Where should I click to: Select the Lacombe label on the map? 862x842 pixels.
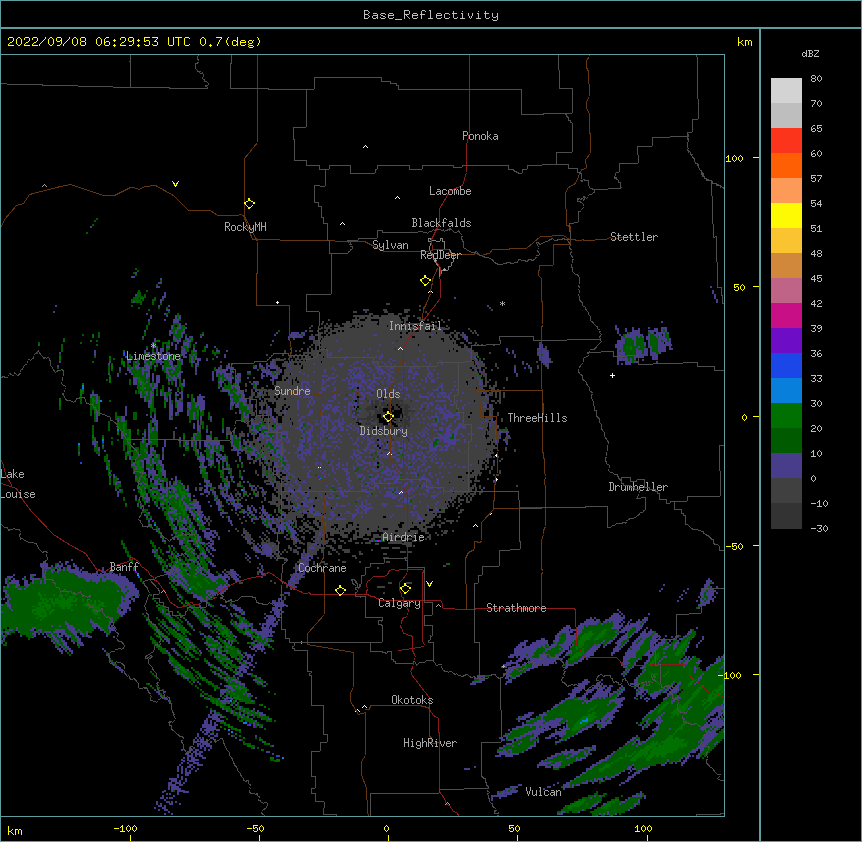click(x=450, y=191)
